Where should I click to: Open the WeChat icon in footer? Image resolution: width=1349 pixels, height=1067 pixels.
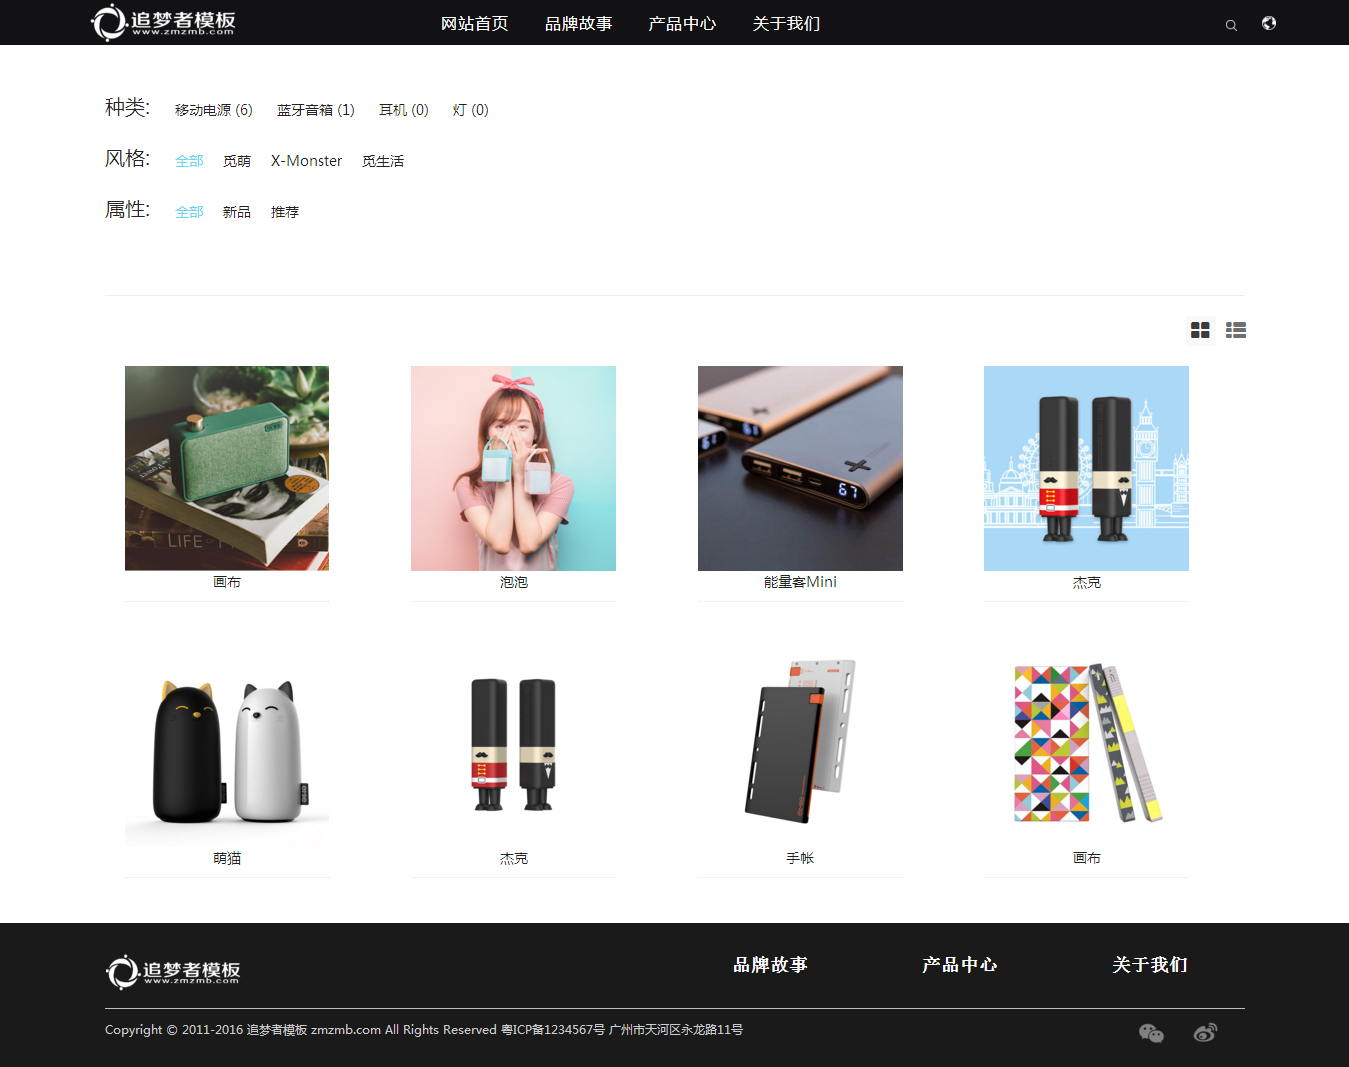[x=1151, y=1033]
